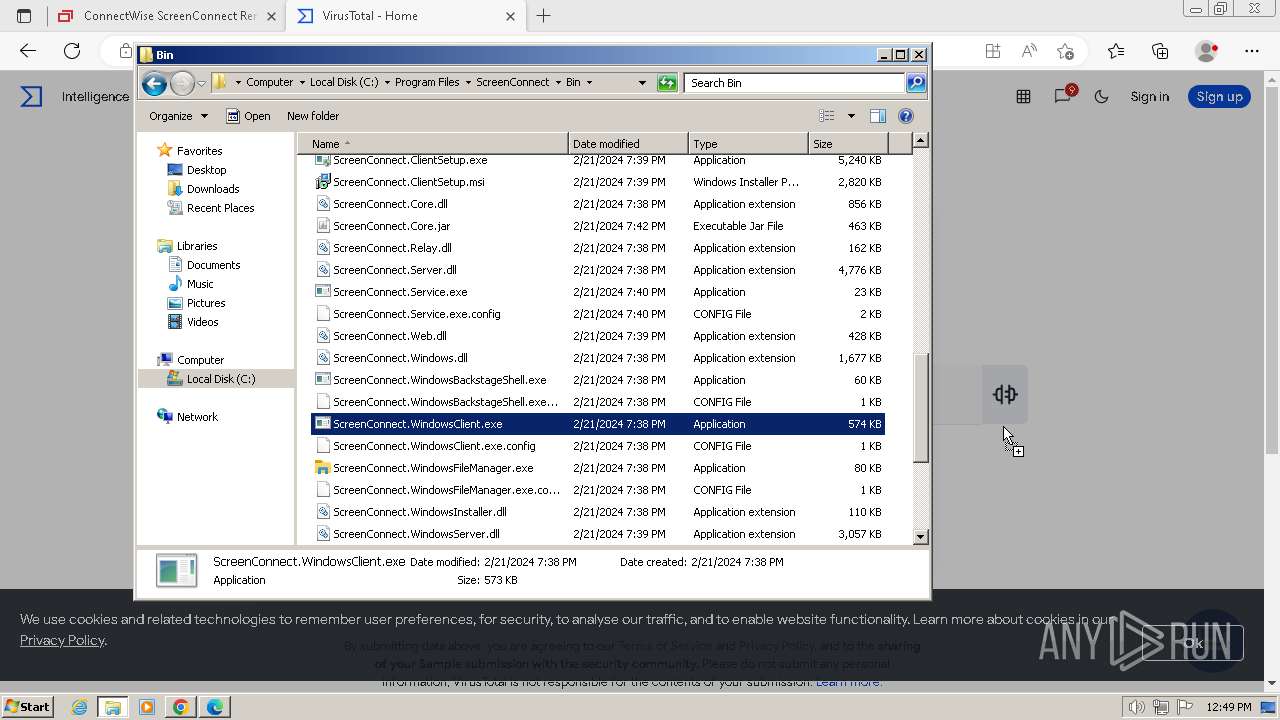The width and height of the screenshot is (1280, 720).
Task: Click the Sign up button on VirusTotal
Action: coord(1219,97)
